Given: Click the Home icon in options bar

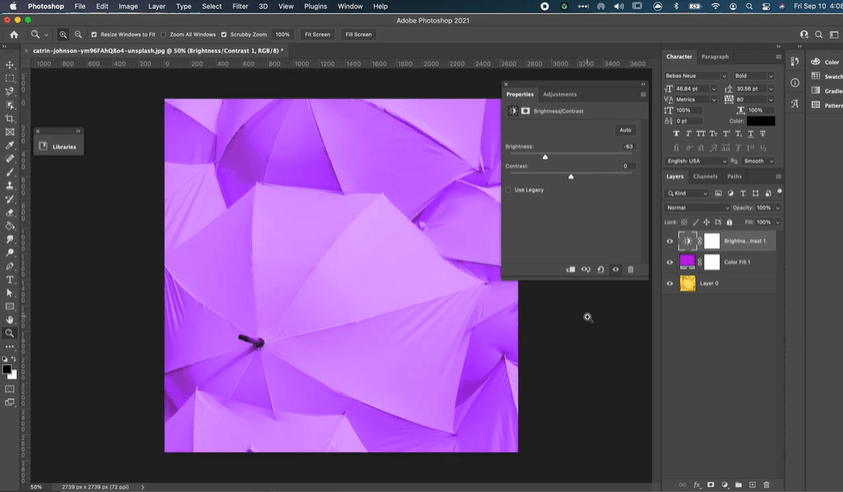Looking at the screenshot, I should click(x=14, y=34).
